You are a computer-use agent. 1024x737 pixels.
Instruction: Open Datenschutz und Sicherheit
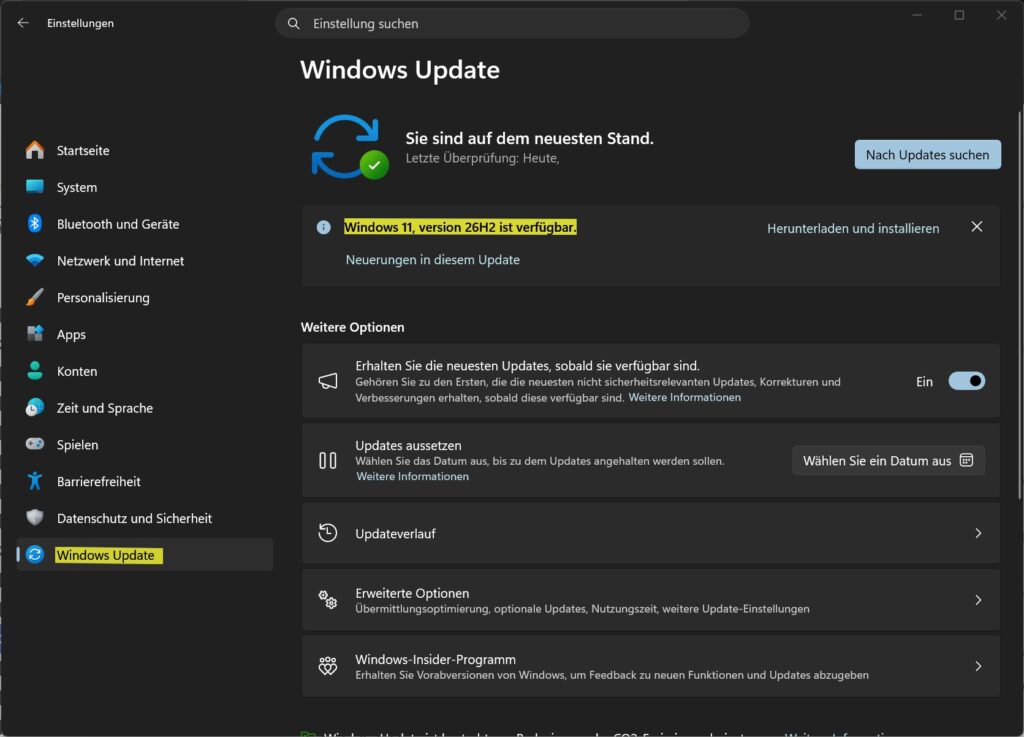point(144,518)
